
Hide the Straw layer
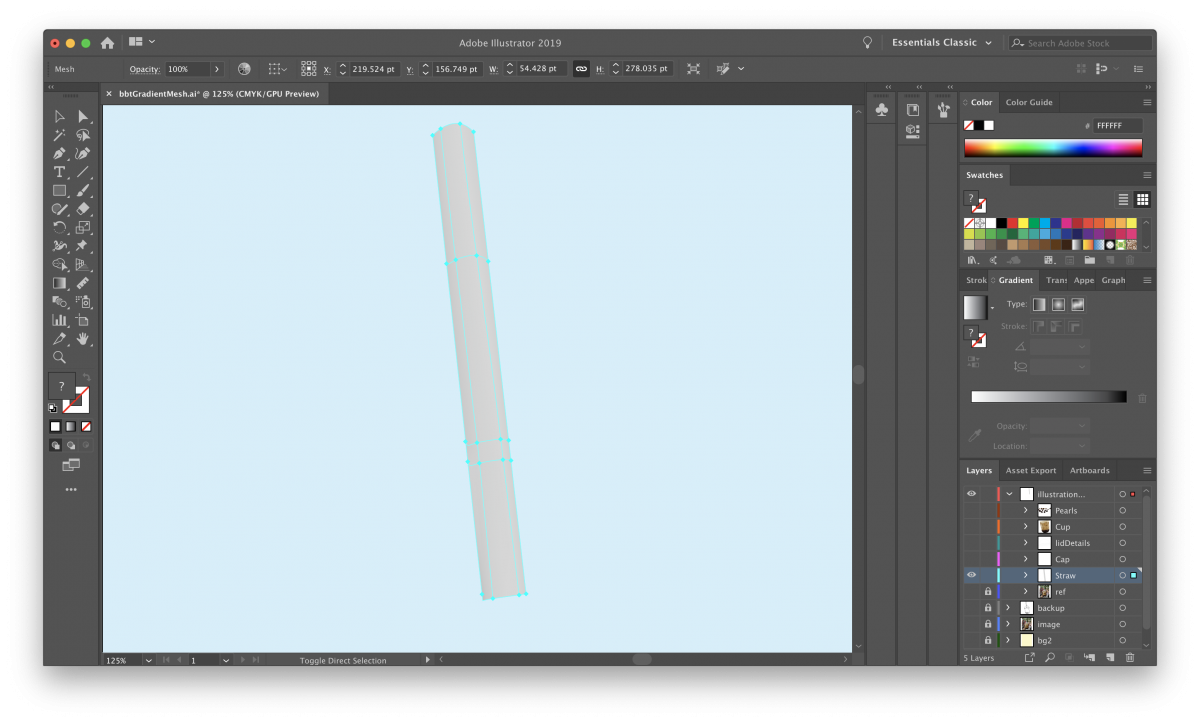pyautogui.click(x=970, y=575)
